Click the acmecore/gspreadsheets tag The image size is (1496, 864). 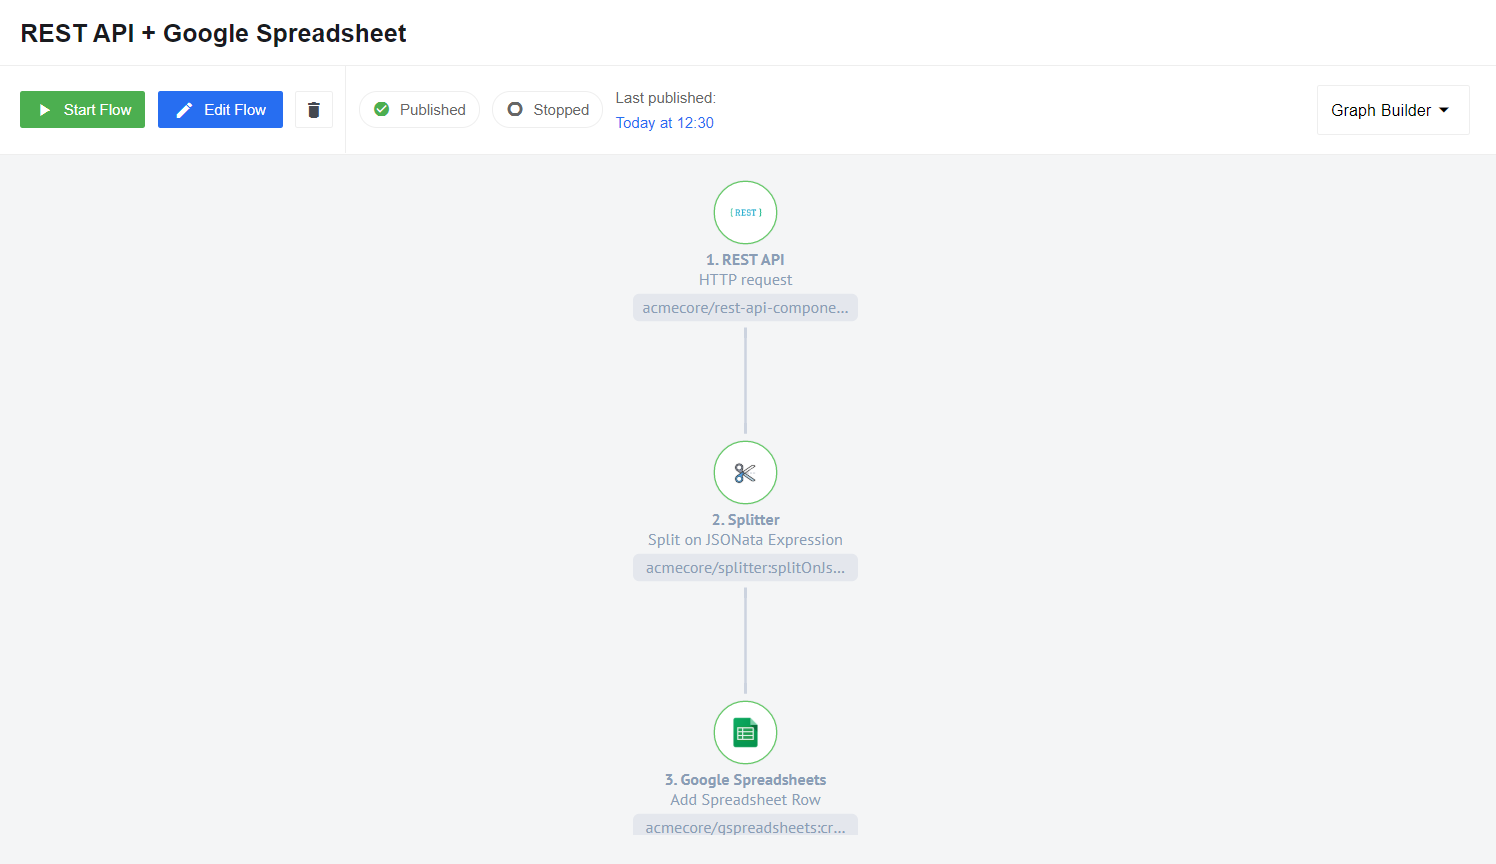pyautogui.click(x=745, y=825)
